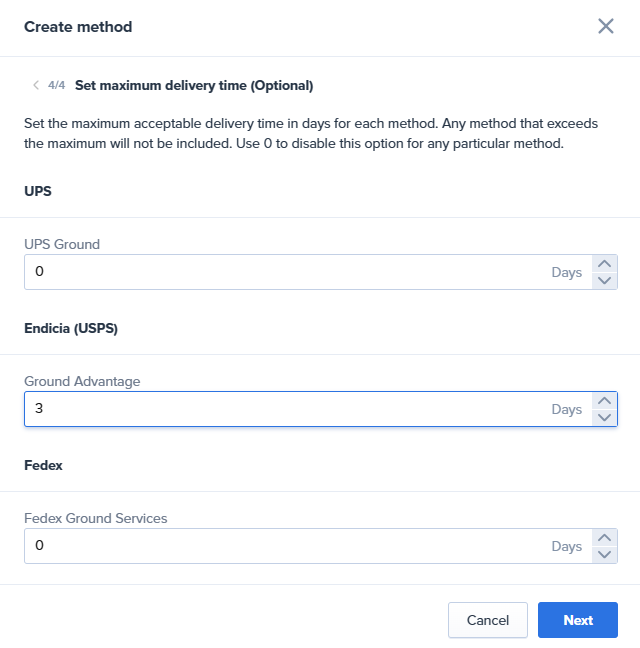The height and width of the screenshot is (648, 640).
Task: Click the Fedex Ground Services label
Action: [x=96, y=518]
